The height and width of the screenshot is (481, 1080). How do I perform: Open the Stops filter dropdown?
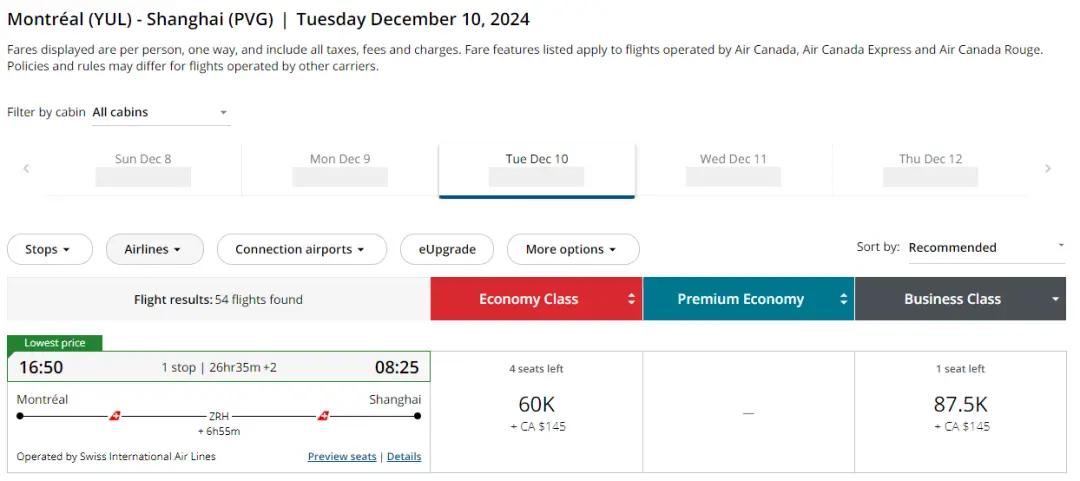49,249
